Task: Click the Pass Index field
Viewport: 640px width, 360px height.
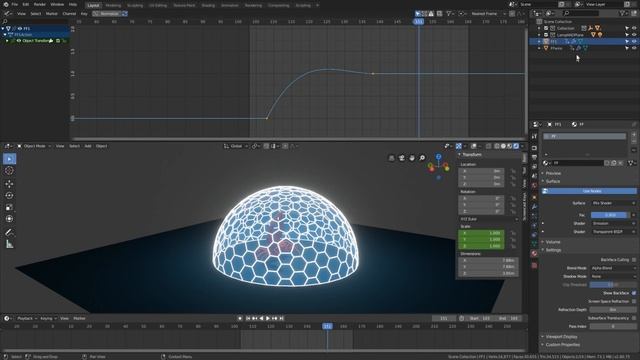Action: [613, 326]
